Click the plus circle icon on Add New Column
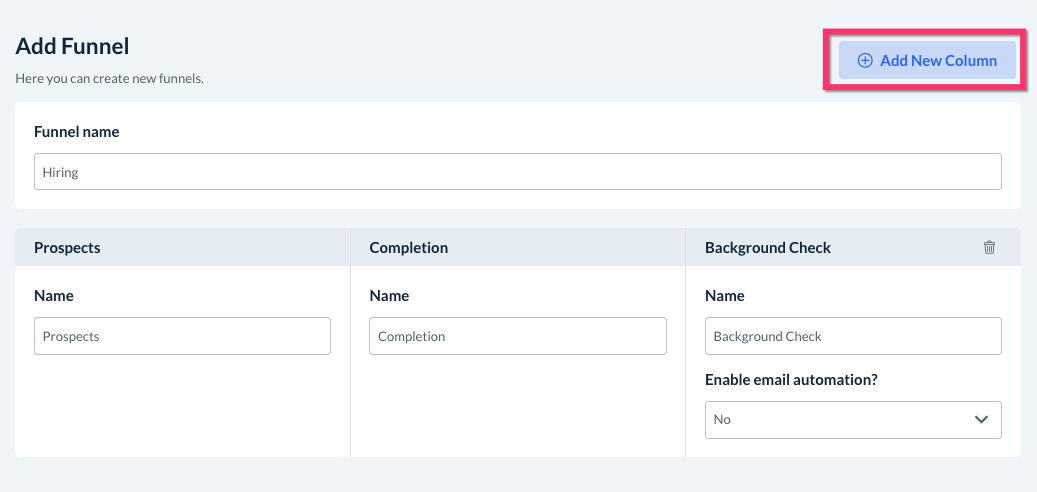 coord(866,61)
